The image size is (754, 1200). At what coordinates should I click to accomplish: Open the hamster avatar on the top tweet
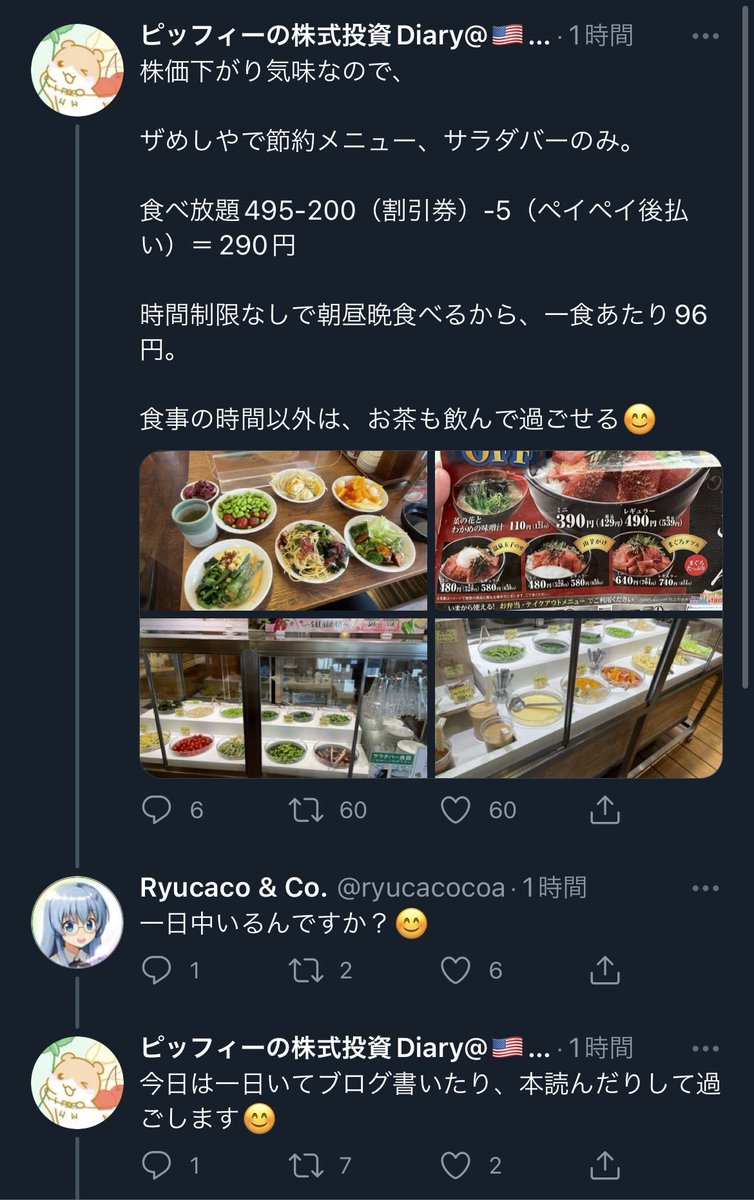78,70
